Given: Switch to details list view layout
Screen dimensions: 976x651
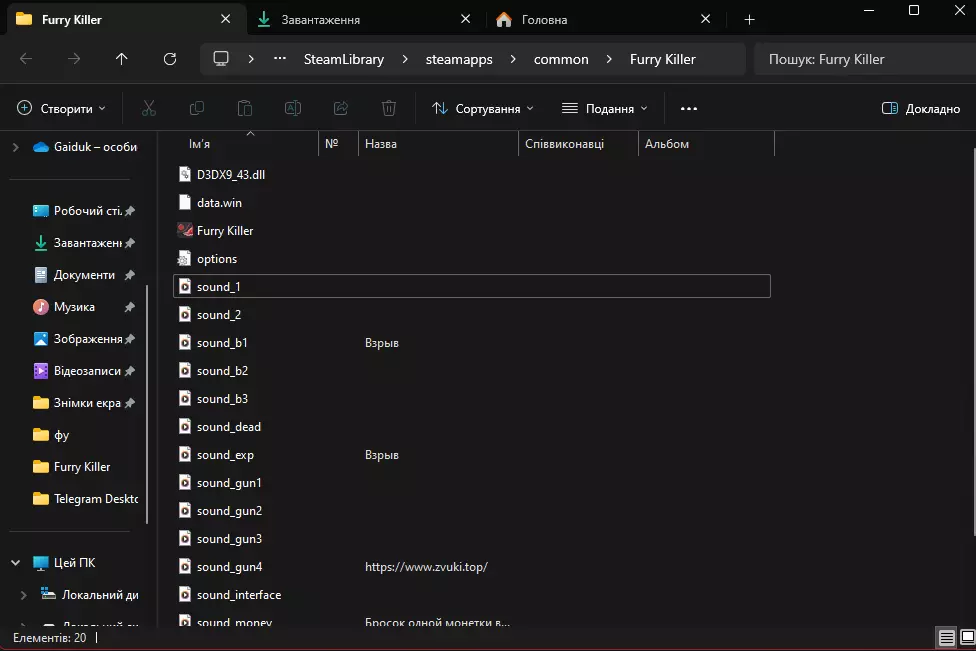Looking at the screenshot, I should pyautogui.click(x=945, y=637).
